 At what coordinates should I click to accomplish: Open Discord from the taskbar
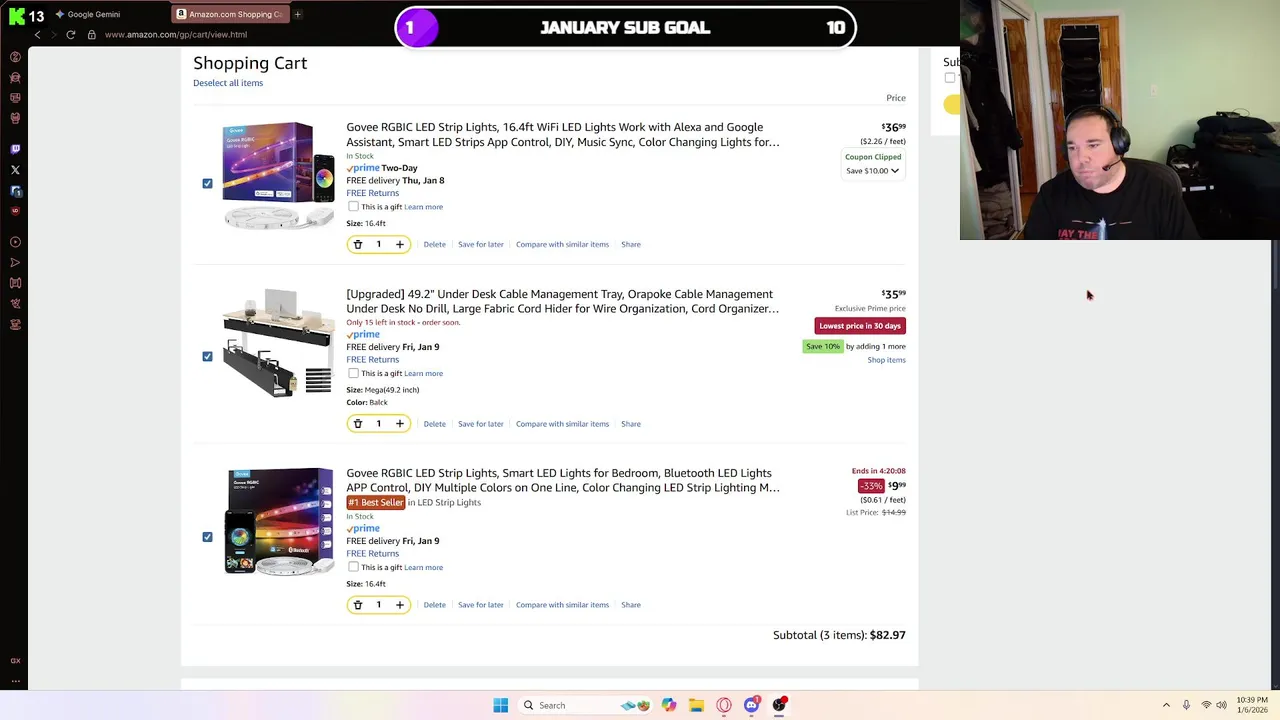point(751,705)
